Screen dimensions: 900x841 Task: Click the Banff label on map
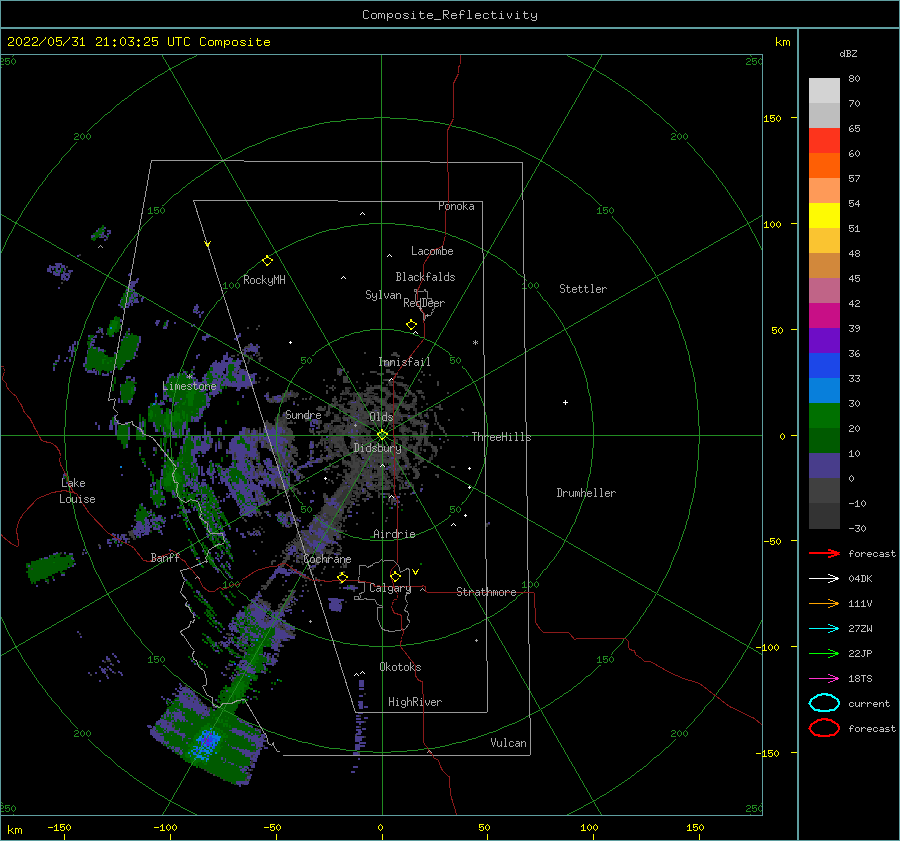pos(165,558)
